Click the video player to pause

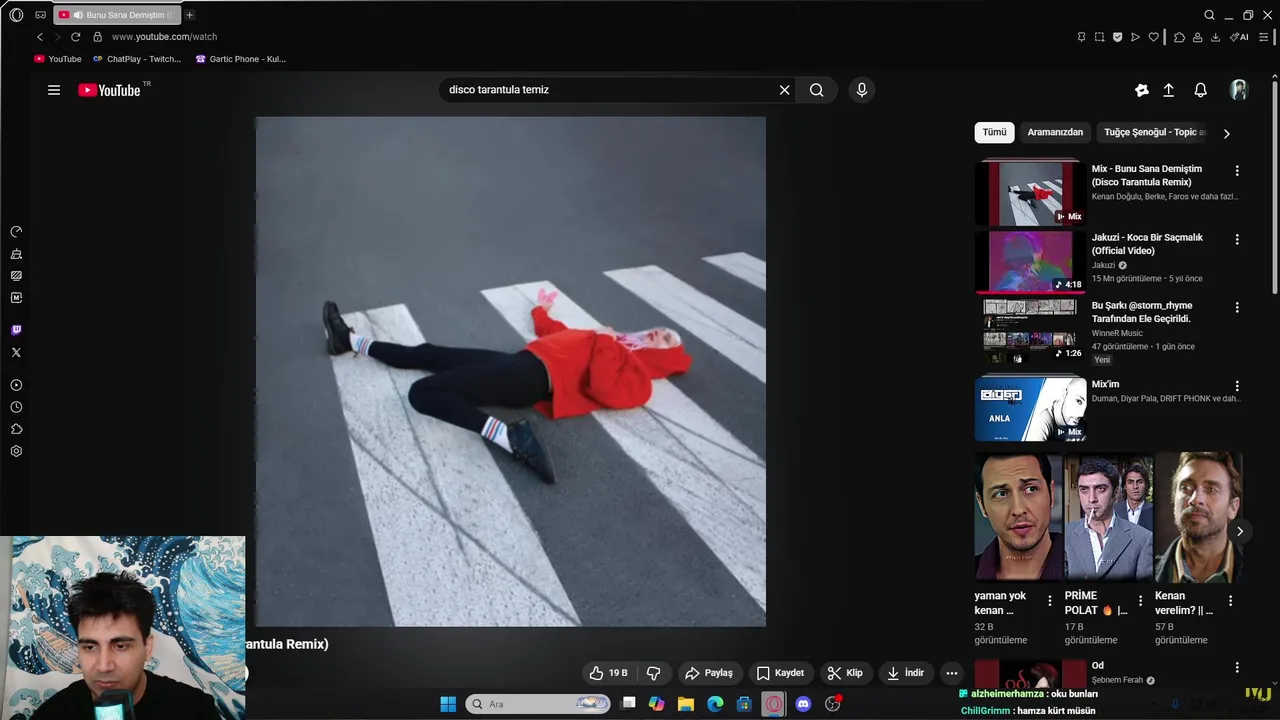510,372
